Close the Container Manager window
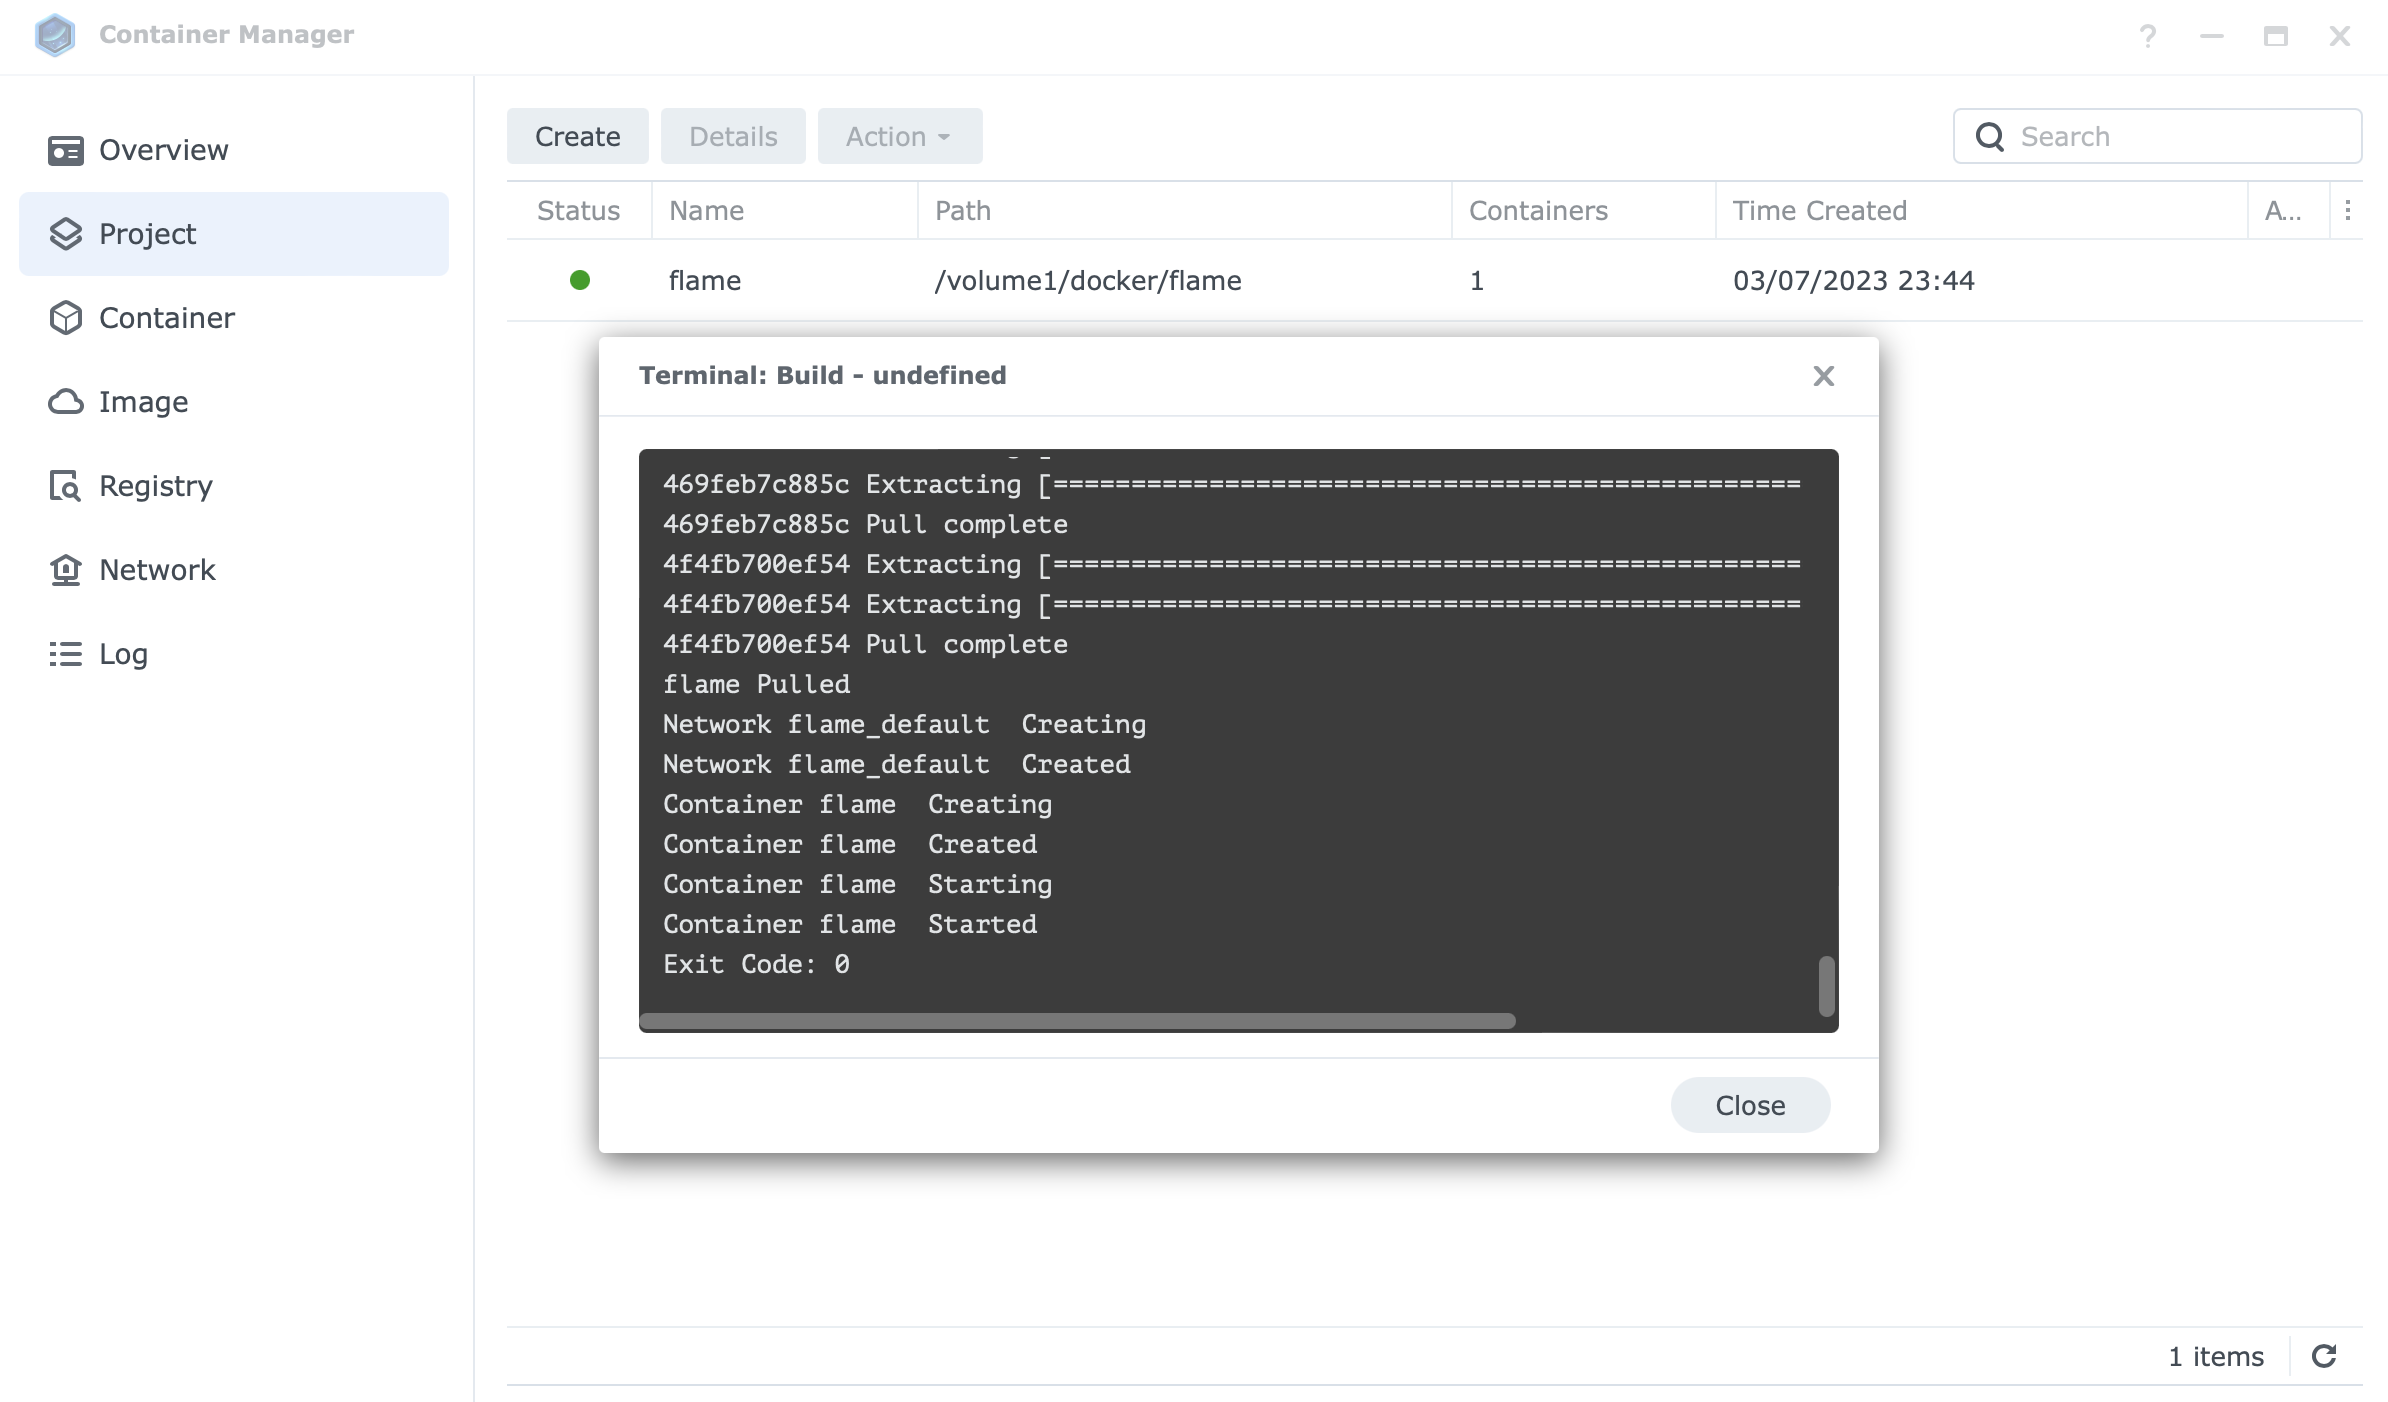 click(x=2340, y=36)
